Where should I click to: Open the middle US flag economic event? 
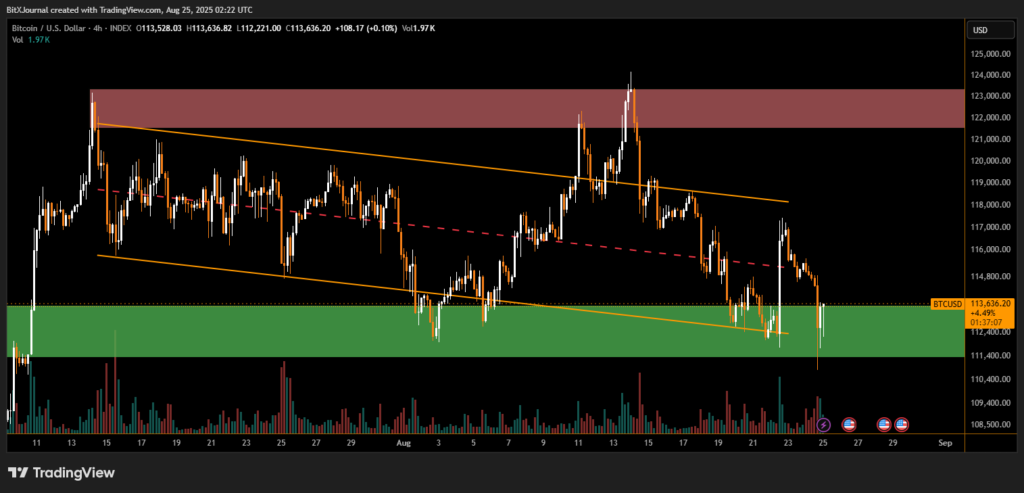(884, 425)
